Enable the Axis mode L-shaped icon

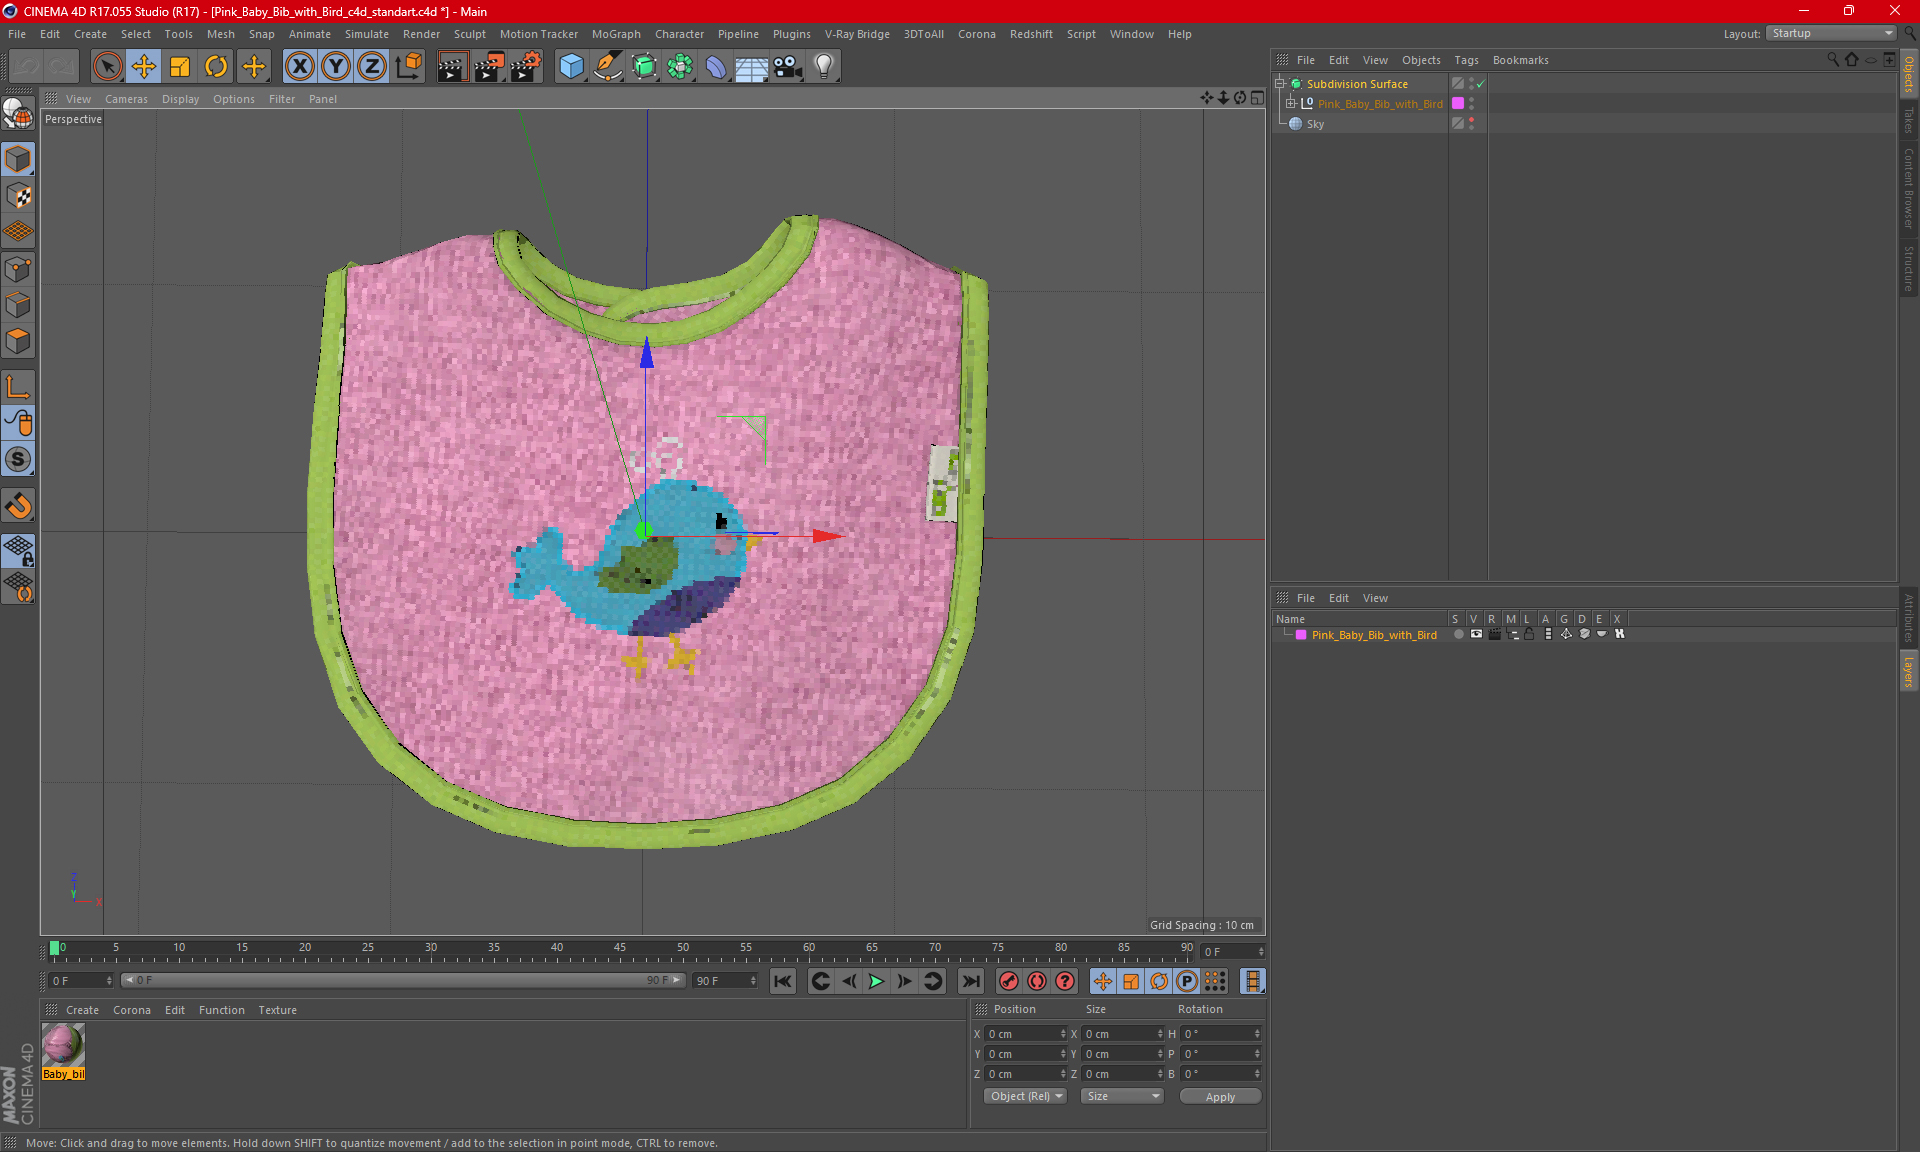pos(18,387)
